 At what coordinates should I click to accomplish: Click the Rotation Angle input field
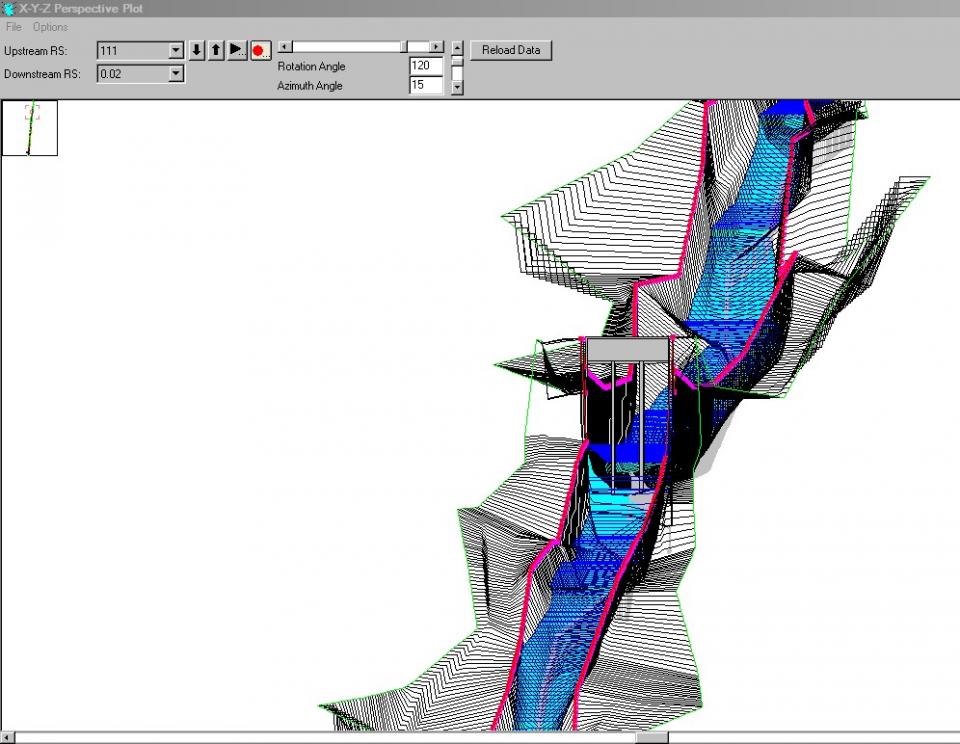[425, 66]
